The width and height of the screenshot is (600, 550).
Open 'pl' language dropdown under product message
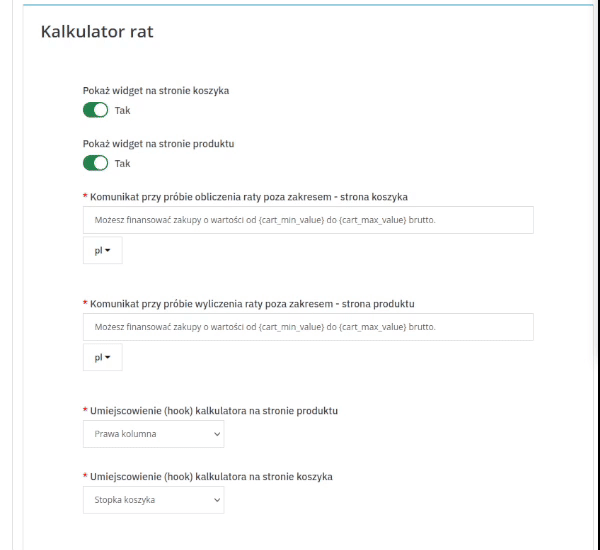[102, 357]
